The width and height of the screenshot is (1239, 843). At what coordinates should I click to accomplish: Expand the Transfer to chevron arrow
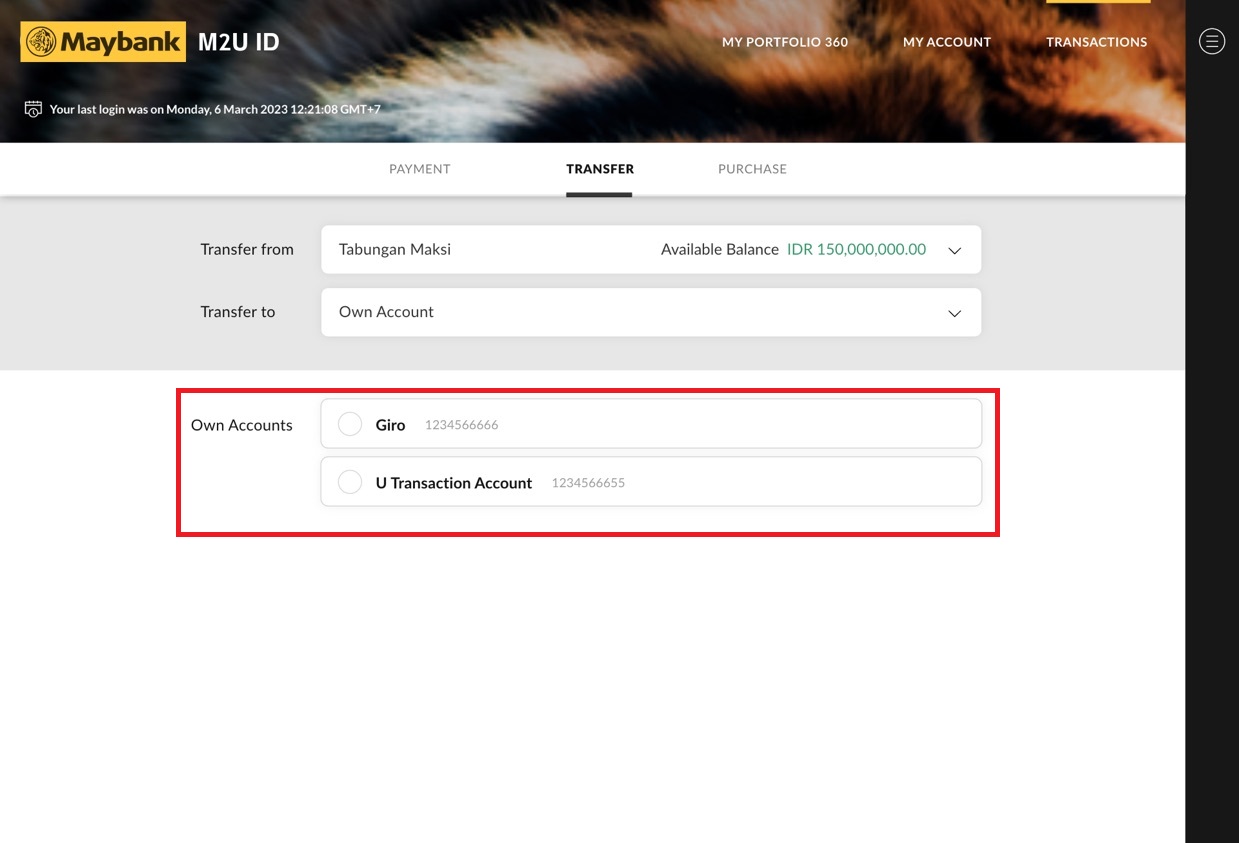(954, 313)
